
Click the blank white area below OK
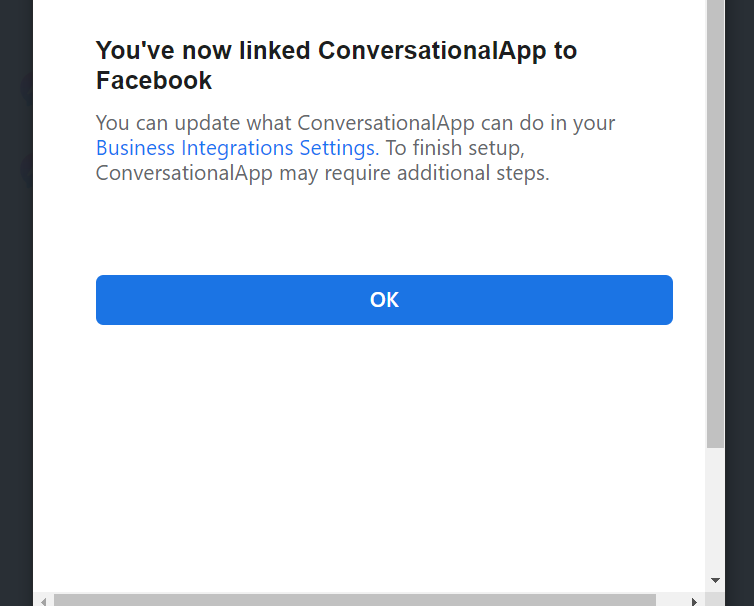[x=384, y=450]
